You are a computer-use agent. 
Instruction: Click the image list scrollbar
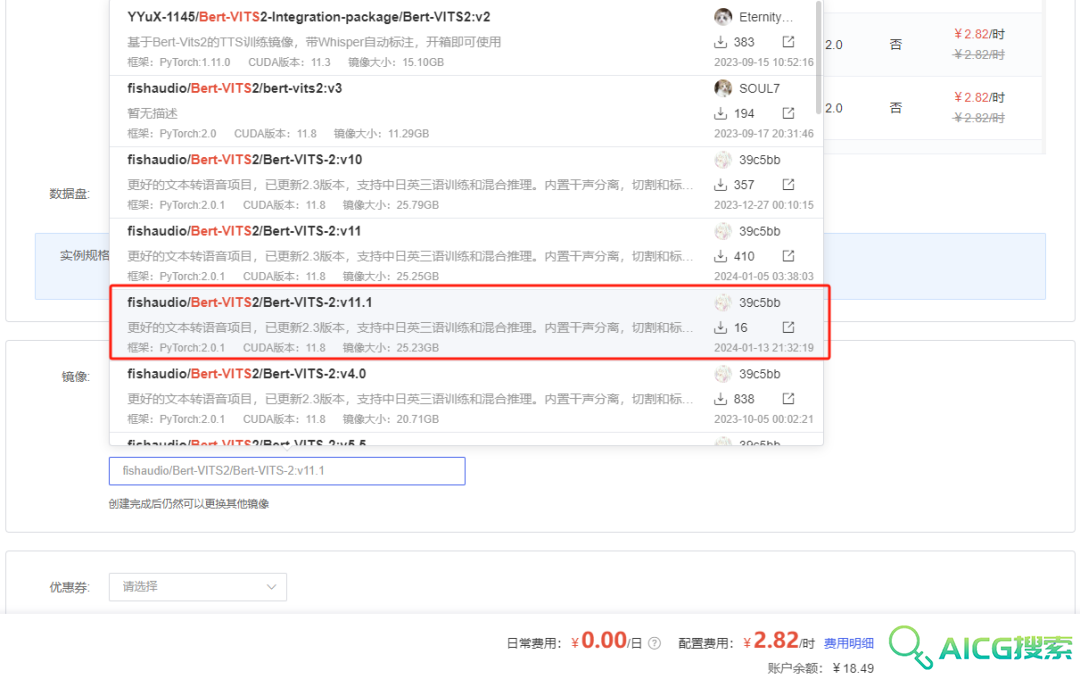coord(818,58)
